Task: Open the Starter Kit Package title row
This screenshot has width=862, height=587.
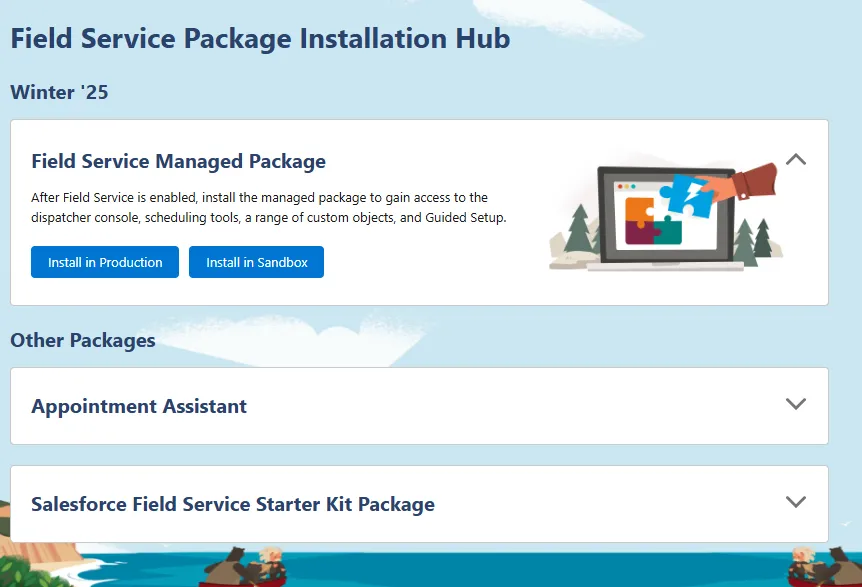Action: point(233,504)
